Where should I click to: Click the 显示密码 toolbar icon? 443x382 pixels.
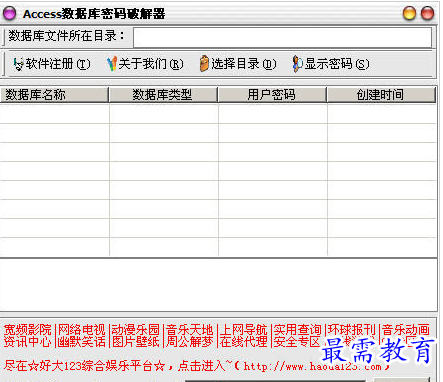[x=297, y=64]
